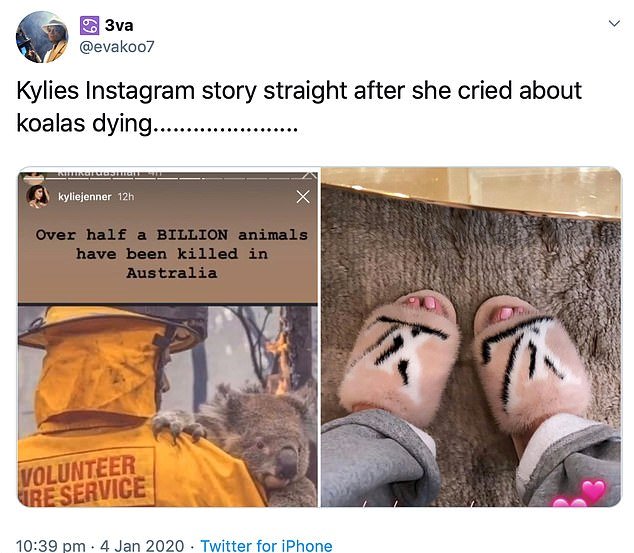
Task: Open the 10:39 pm tweet timestamp
Action: 51,546
